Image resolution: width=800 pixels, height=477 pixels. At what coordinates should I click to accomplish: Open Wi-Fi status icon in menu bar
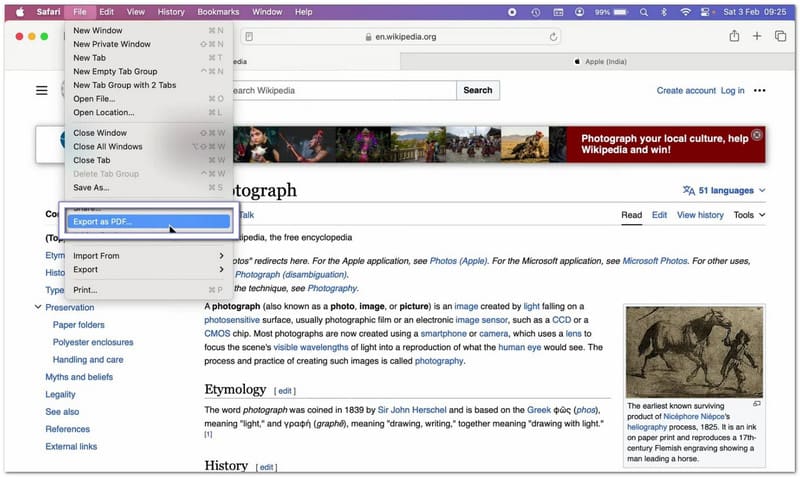(x=685, y=12)
